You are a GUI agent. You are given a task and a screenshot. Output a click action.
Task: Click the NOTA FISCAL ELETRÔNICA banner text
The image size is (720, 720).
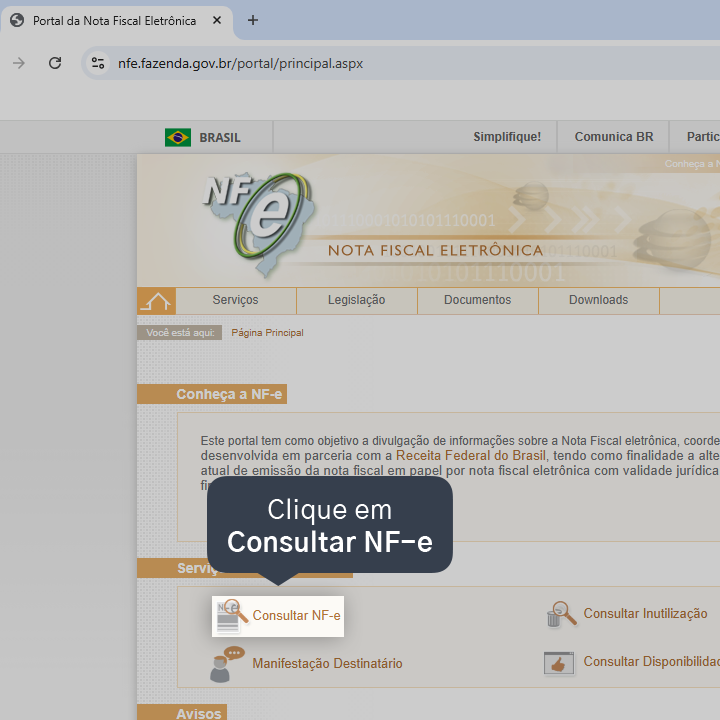[435, 250]
